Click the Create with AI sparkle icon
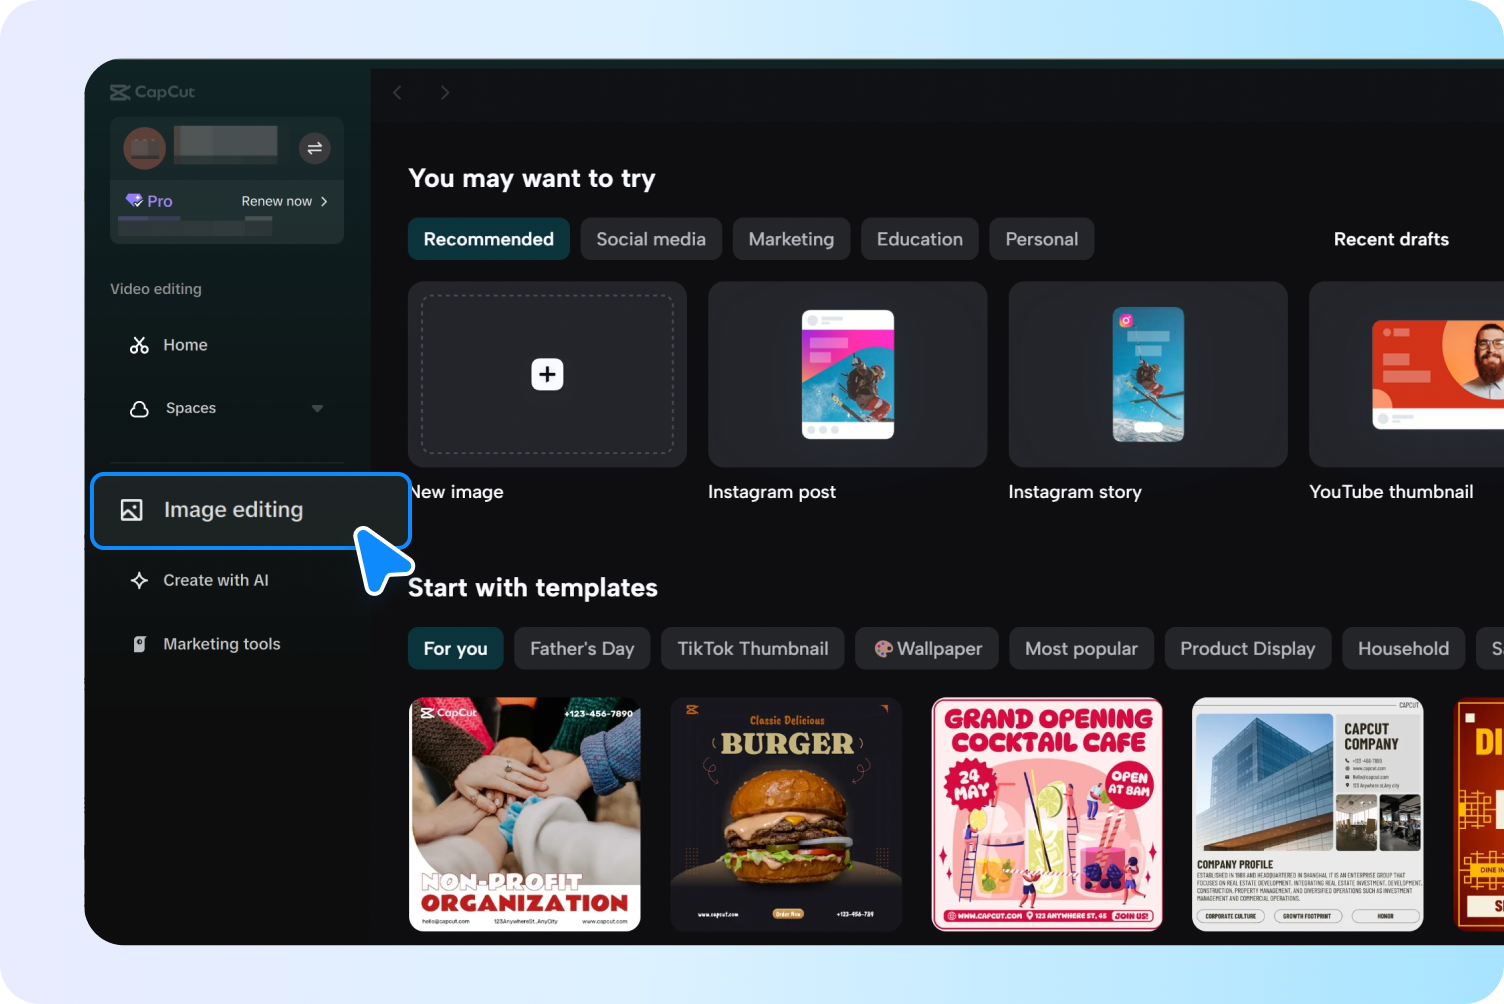The width and height of the screenshot is (1504, 1004). [139, 580]
